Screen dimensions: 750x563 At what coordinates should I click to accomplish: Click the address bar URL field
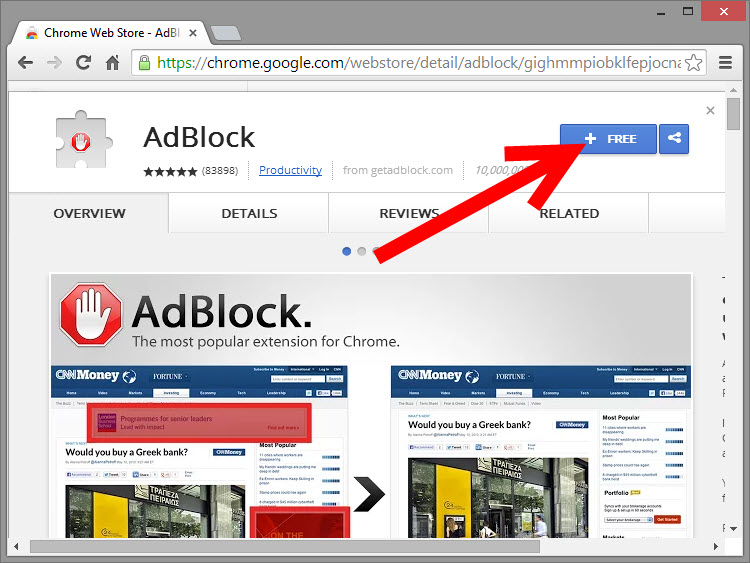[x=419, y=63]
